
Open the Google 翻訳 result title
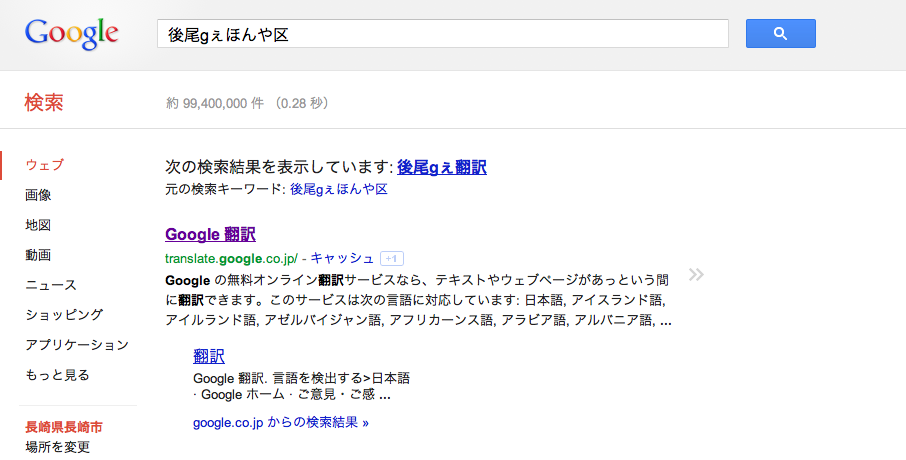[x=210, y=235]
